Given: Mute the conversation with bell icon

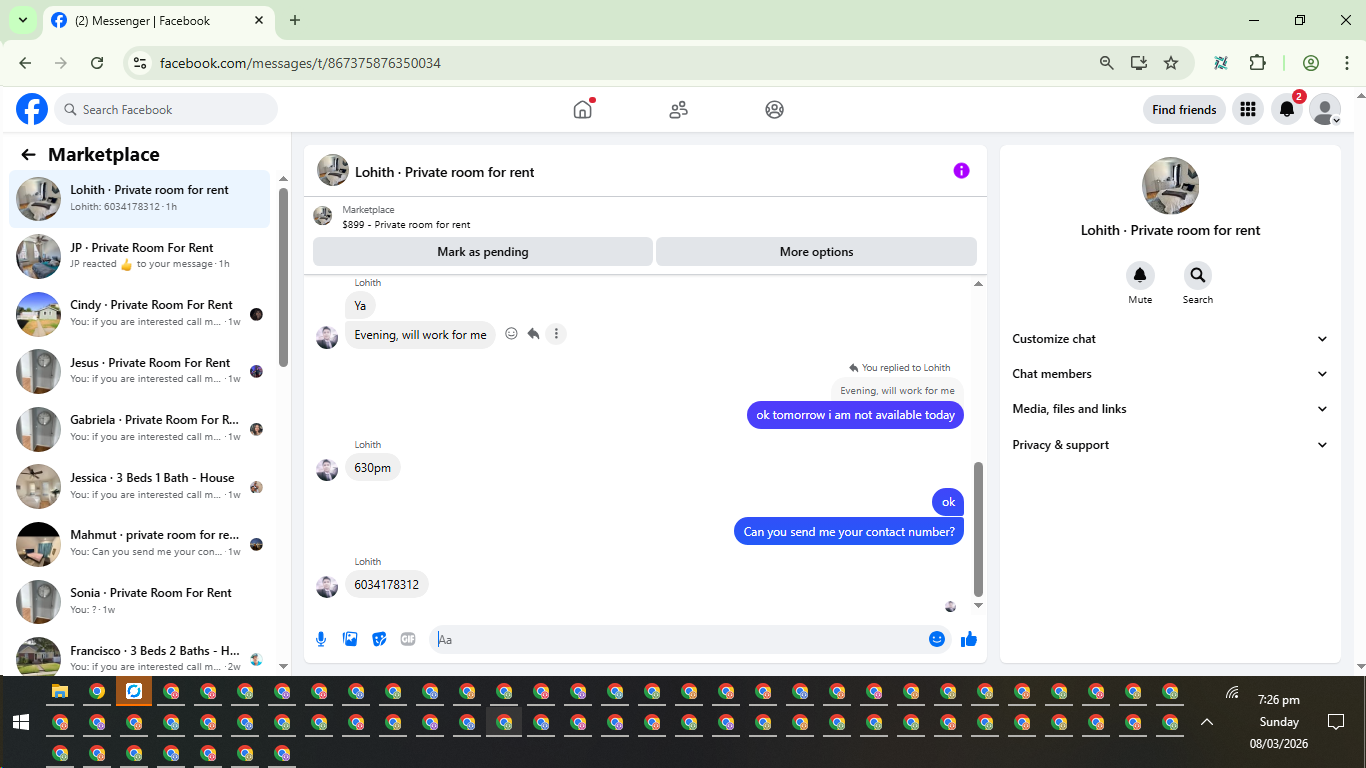Looking at the screenshot, I should click(1140, 276).
